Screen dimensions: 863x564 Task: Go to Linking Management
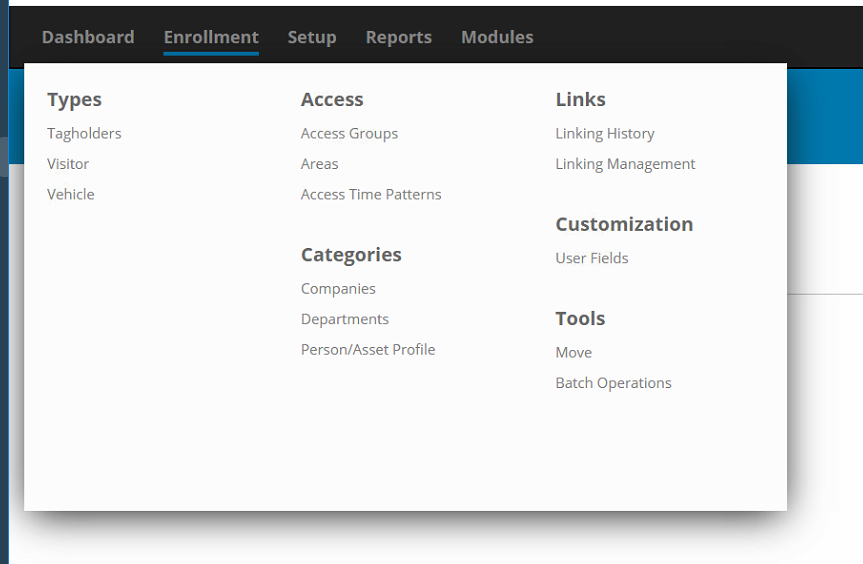(x=625, y=164)
